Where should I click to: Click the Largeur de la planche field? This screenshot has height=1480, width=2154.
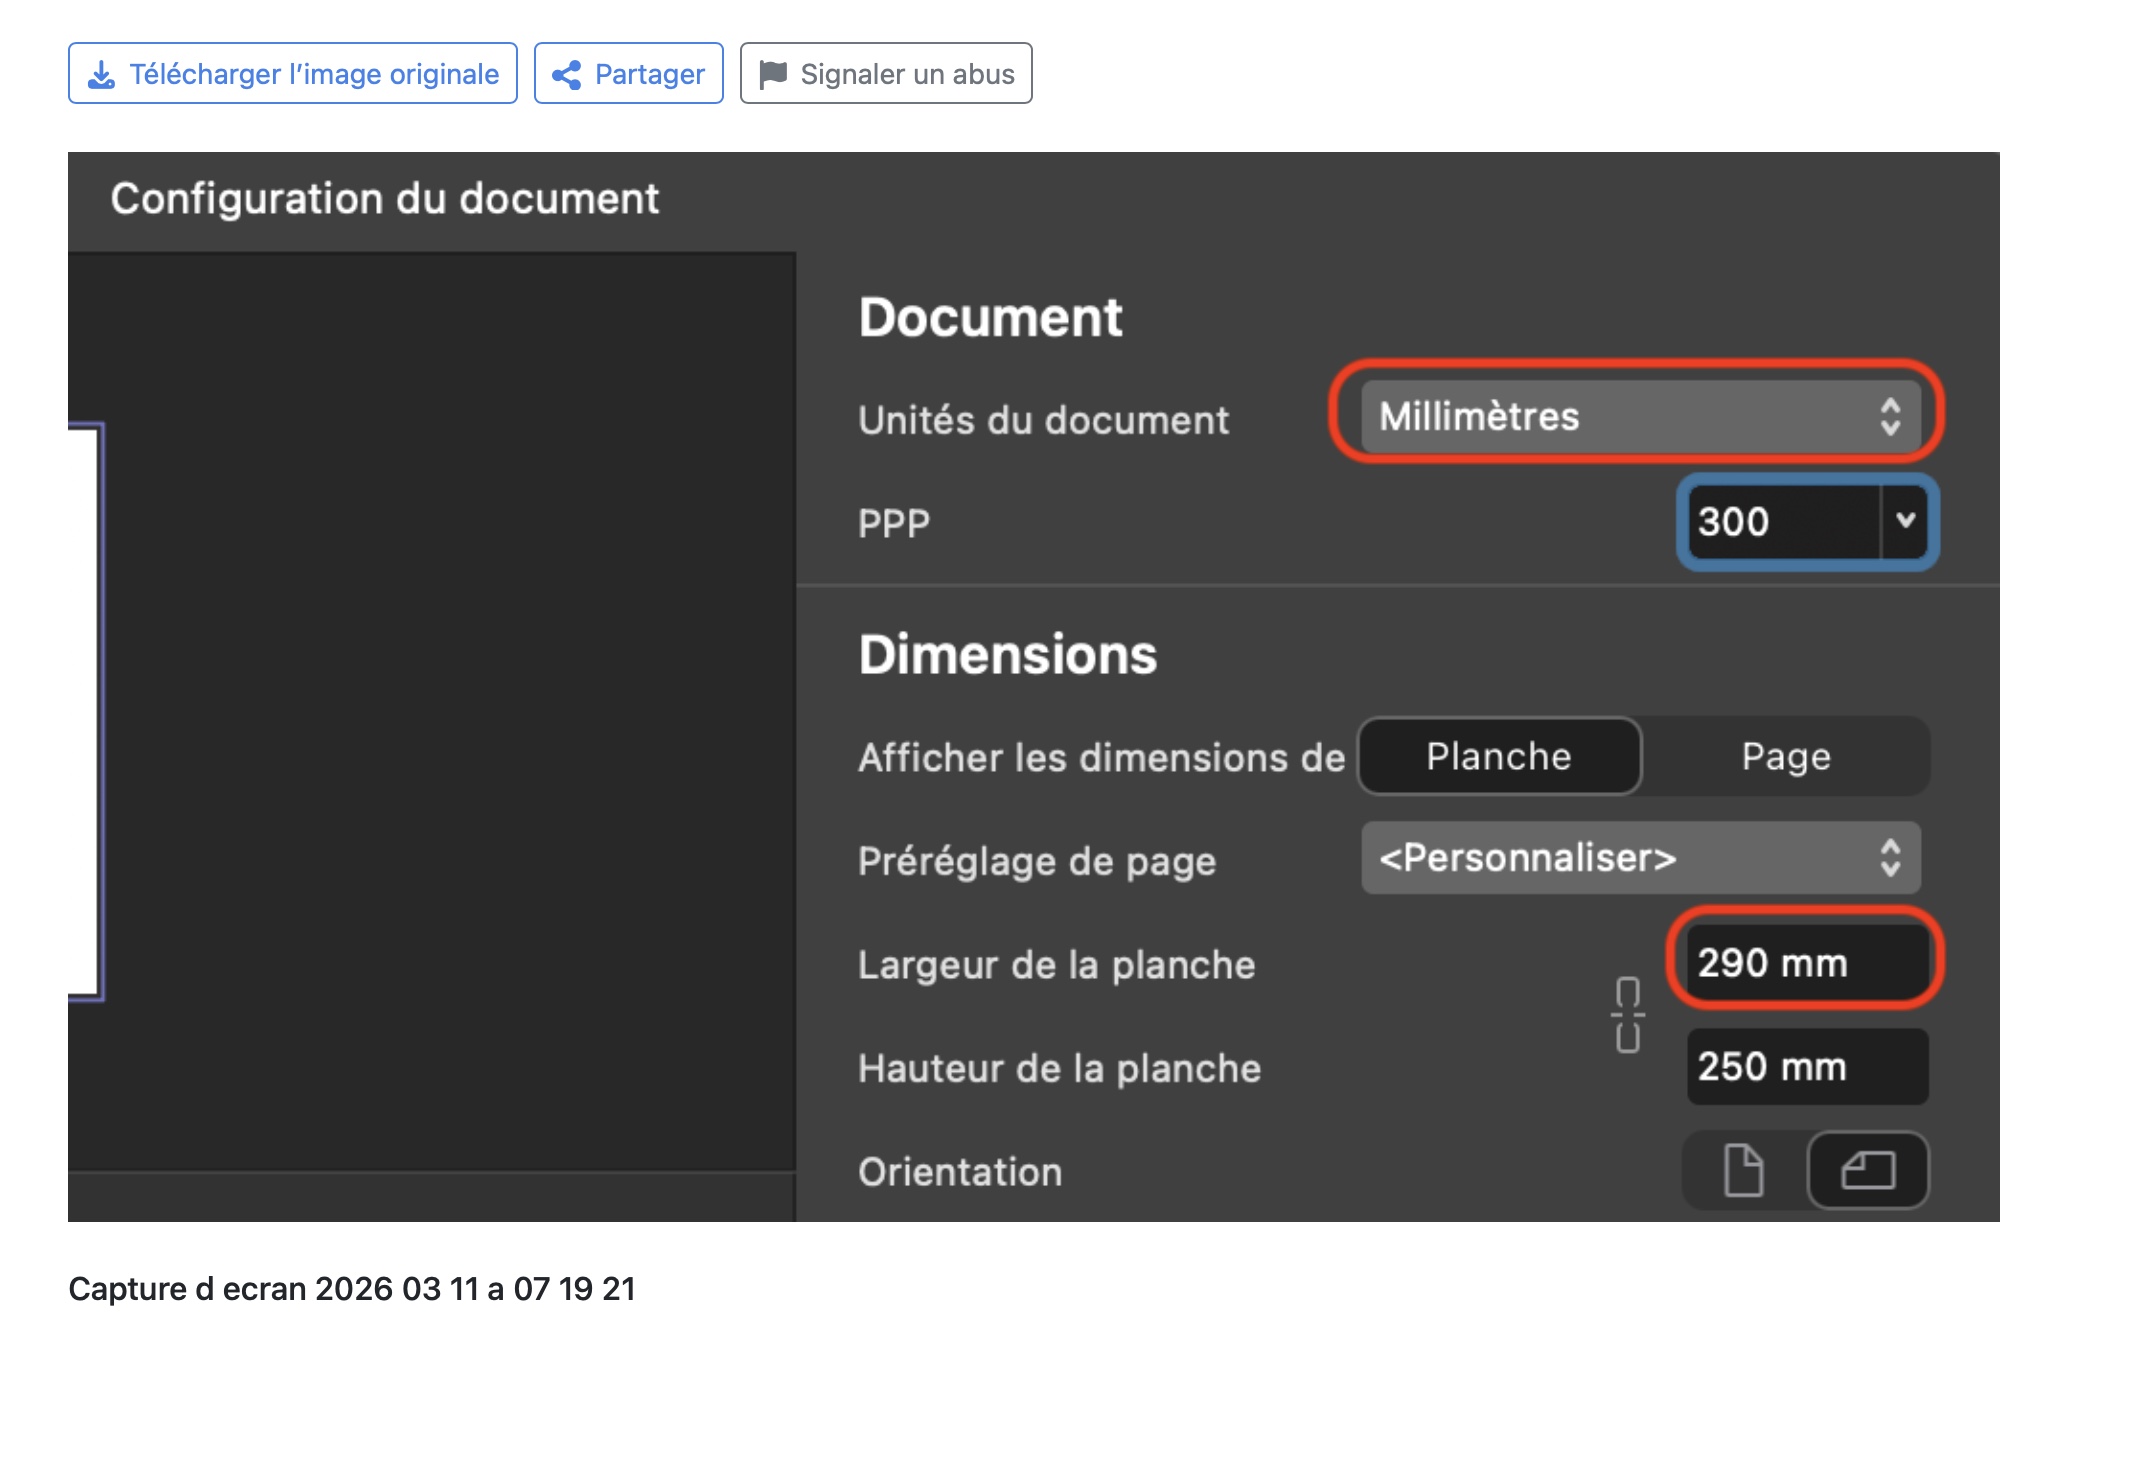1806,963
